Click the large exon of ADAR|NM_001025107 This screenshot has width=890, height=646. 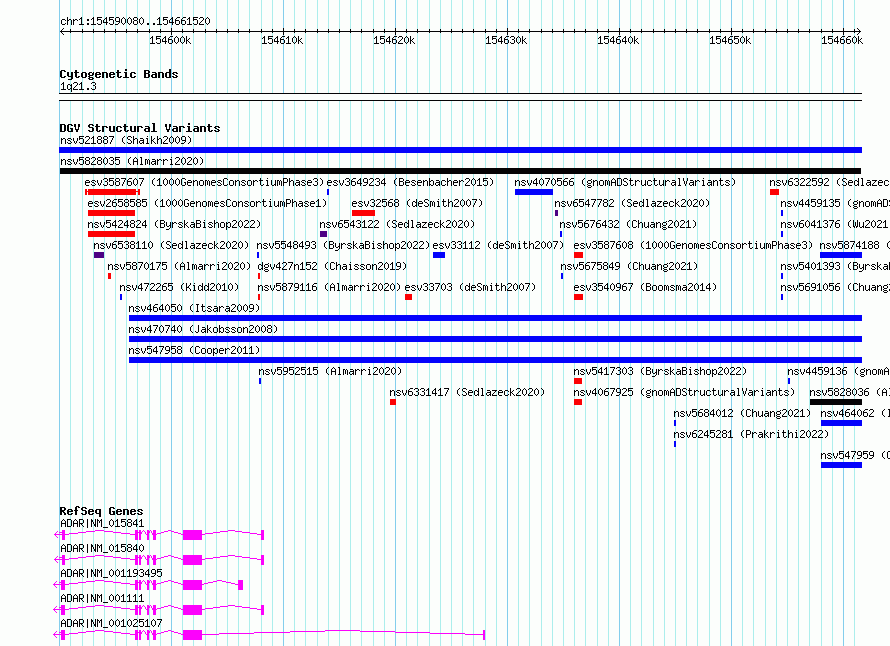pos(192,635)
